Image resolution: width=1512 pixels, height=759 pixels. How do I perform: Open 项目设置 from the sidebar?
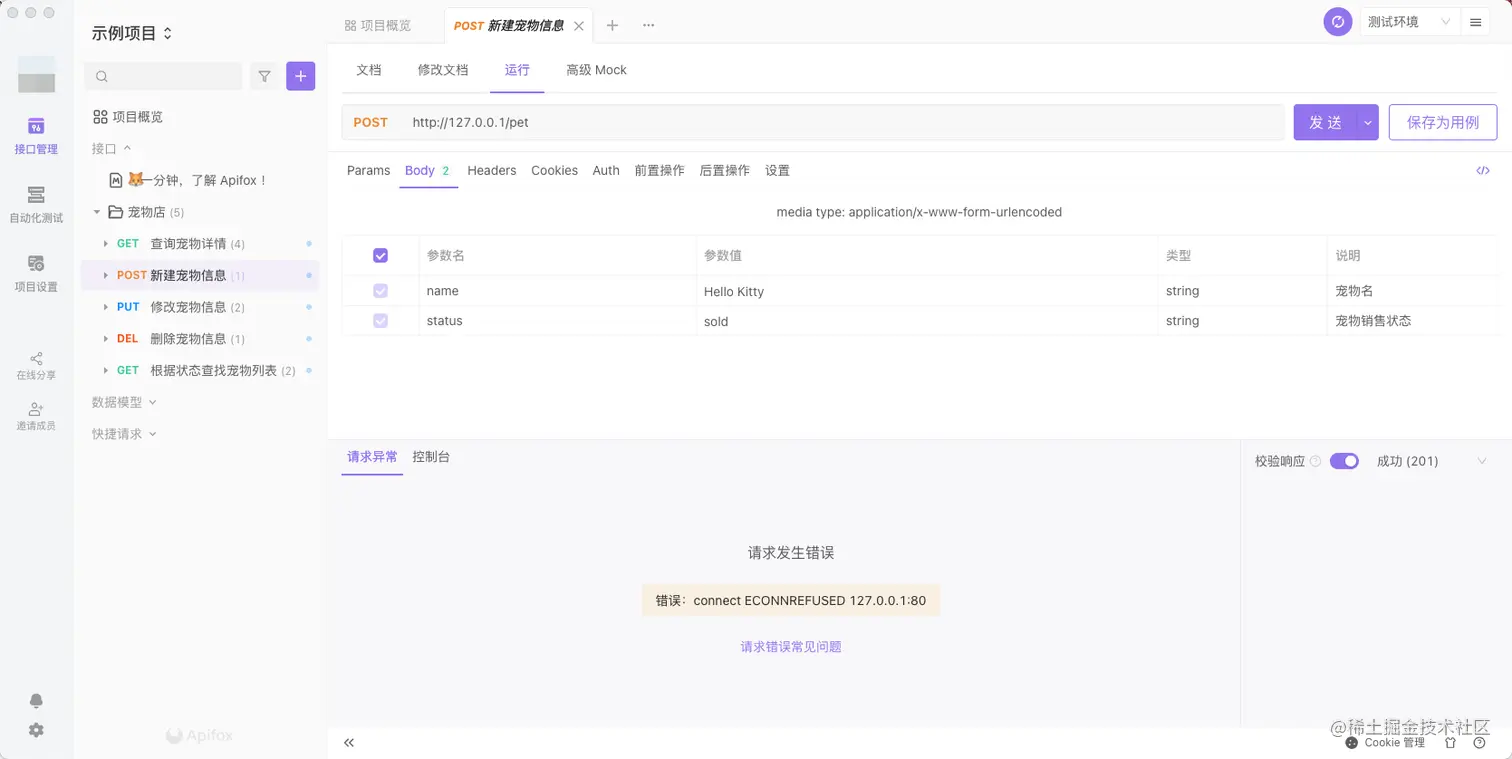pyautogui.click(x=36, y=272)
